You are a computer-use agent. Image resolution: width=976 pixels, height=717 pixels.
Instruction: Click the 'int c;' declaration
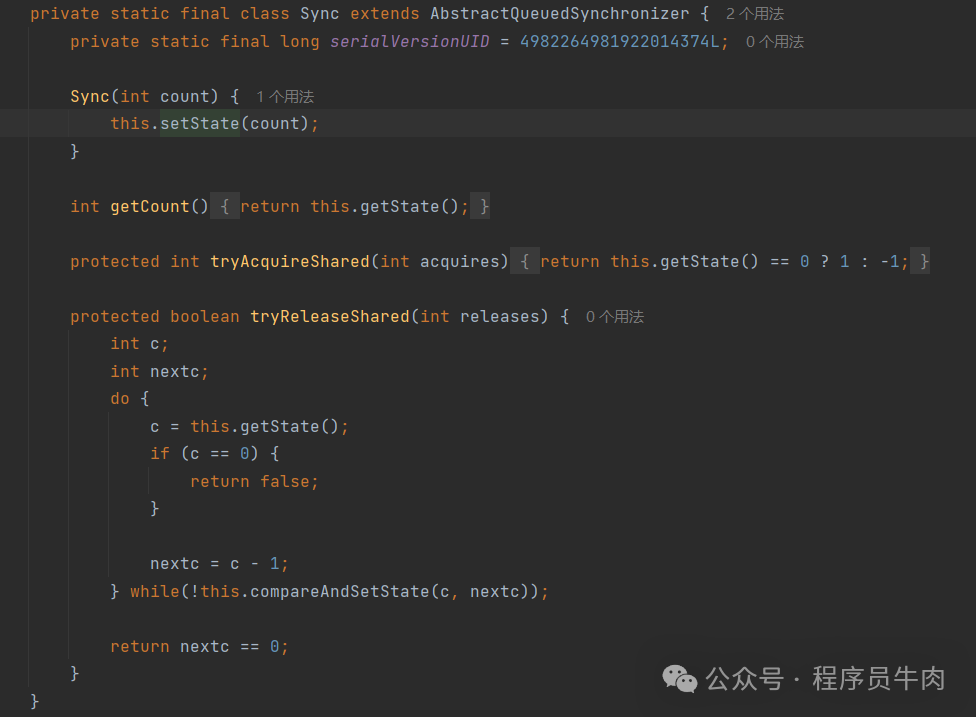coord(139,344)
